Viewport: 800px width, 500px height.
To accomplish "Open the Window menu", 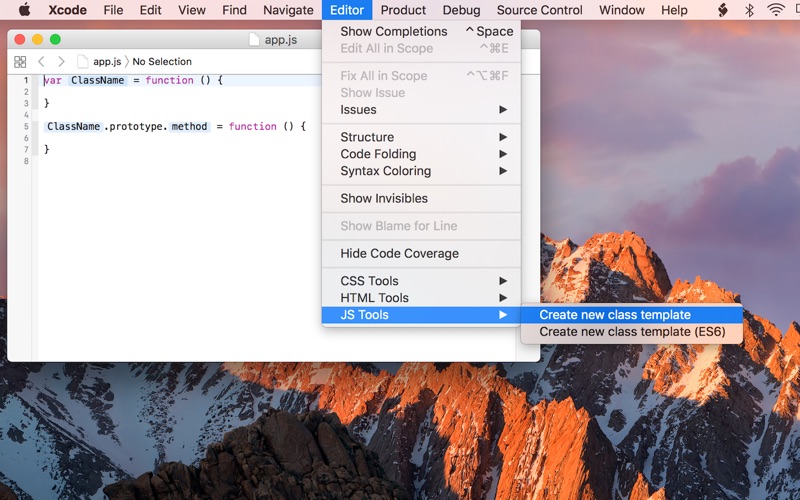I will [621, 10].
